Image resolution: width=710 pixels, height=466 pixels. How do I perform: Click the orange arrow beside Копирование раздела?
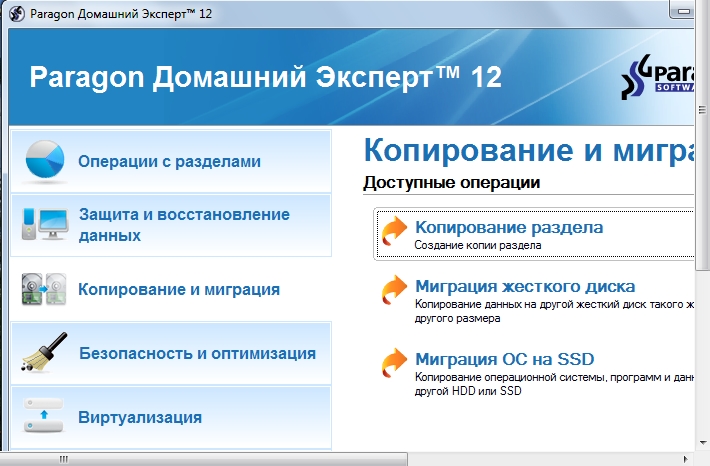coord(393,231)
